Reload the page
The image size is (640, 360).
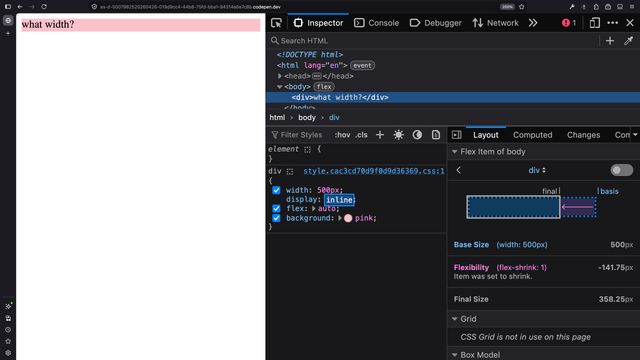tap(44, 7)
